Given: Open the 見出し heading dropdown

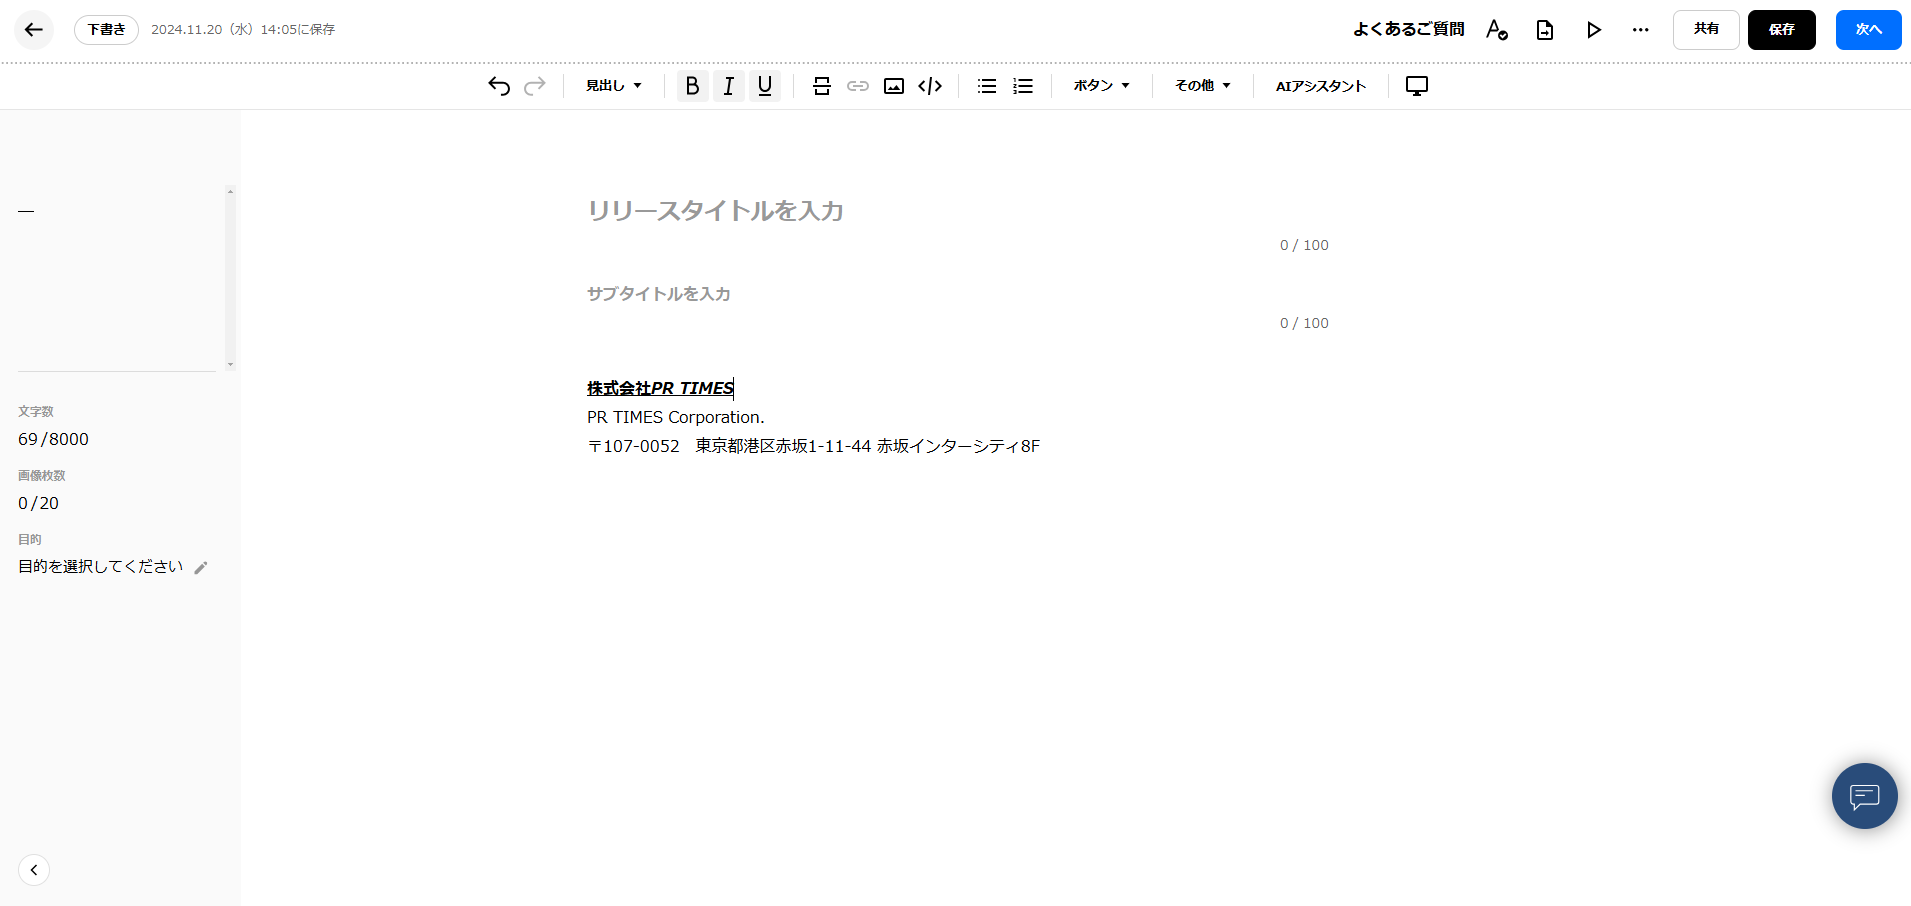Looking at the screenshot, I should point(613,86).
